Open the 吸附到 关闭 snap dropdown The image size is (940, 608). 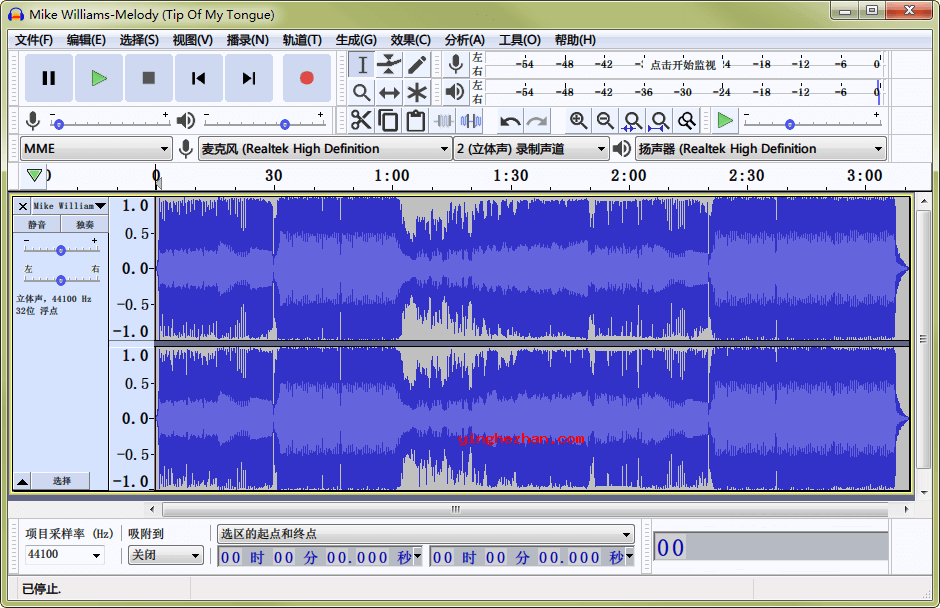165,555
